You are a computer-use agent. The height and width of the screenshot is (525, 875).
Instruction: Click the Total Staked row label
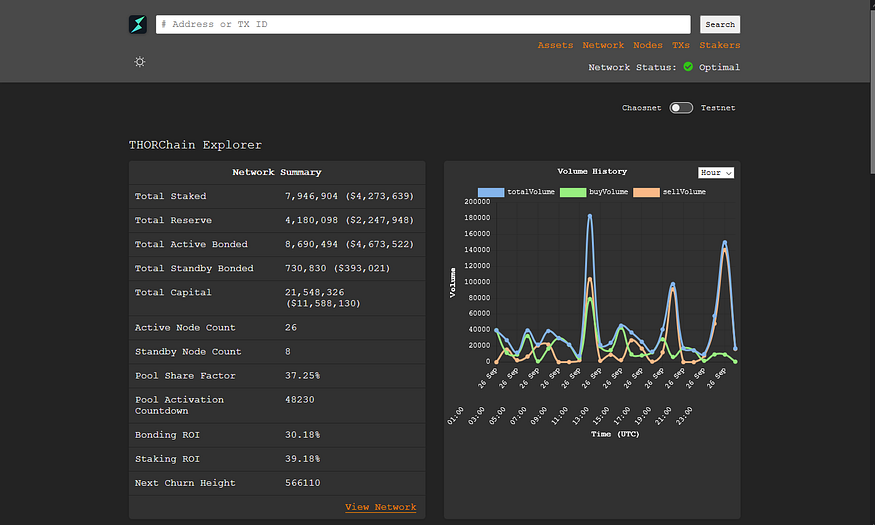pos(171,196)
